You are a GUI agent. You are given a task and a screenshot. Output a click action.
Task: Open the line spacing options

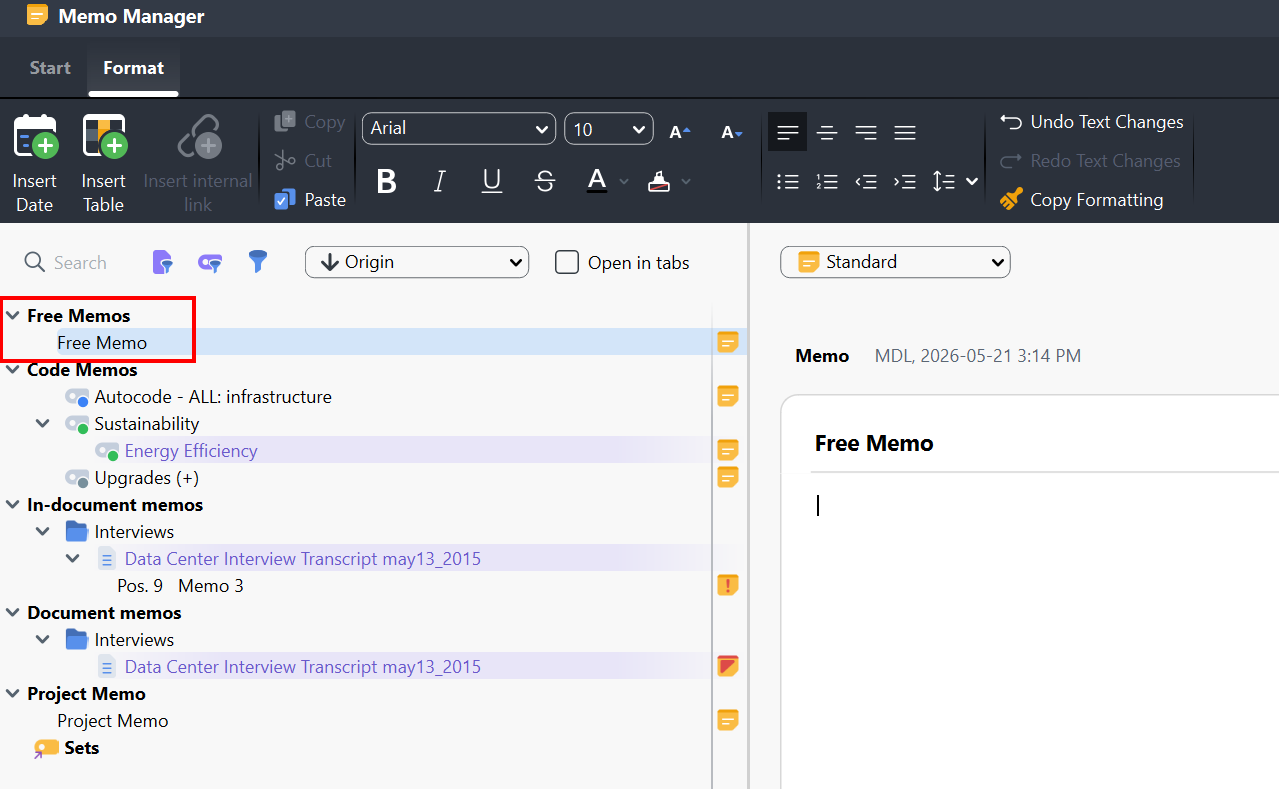point(954,181)
